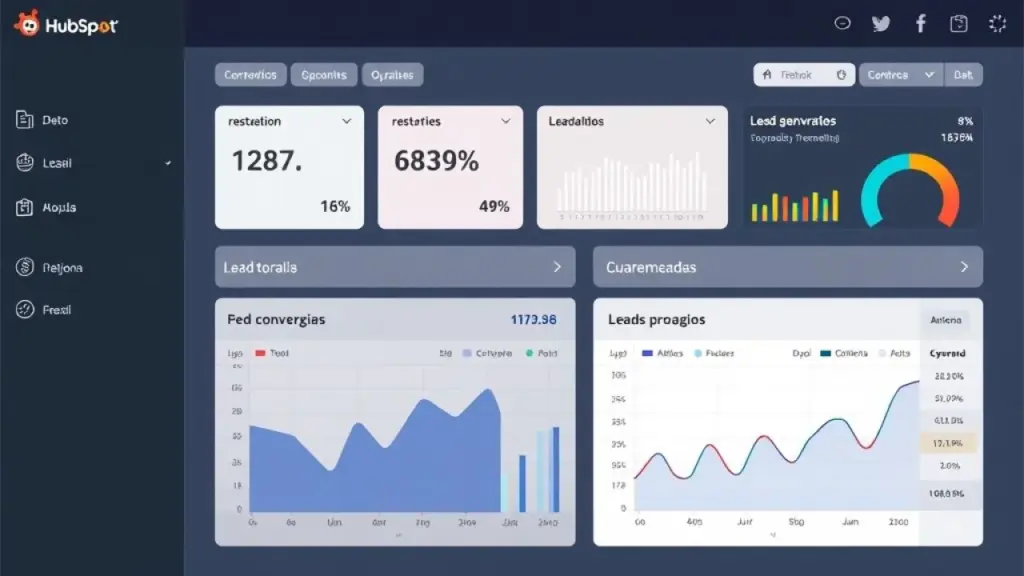Switch to the Contenios tab

(249, 74)
